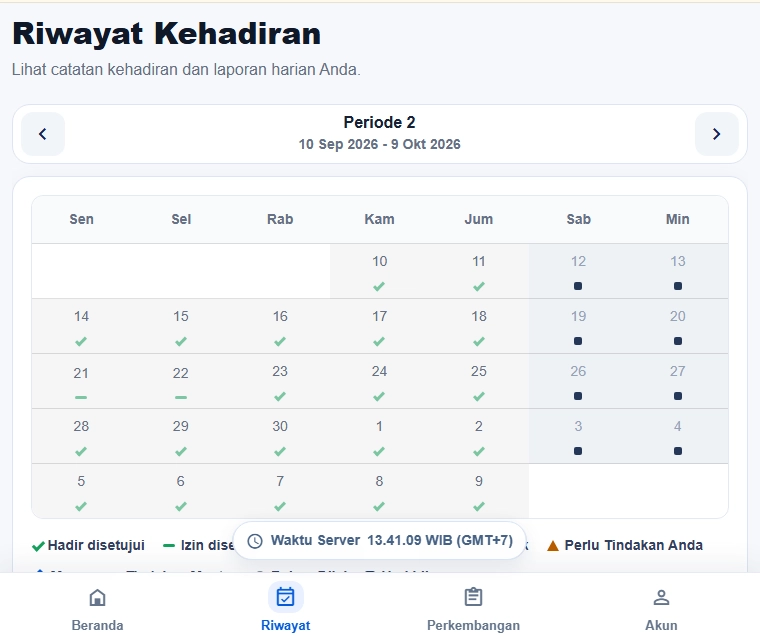Select calendar date 25
Viewport: 760px width, 637px height.
(479, 381)
